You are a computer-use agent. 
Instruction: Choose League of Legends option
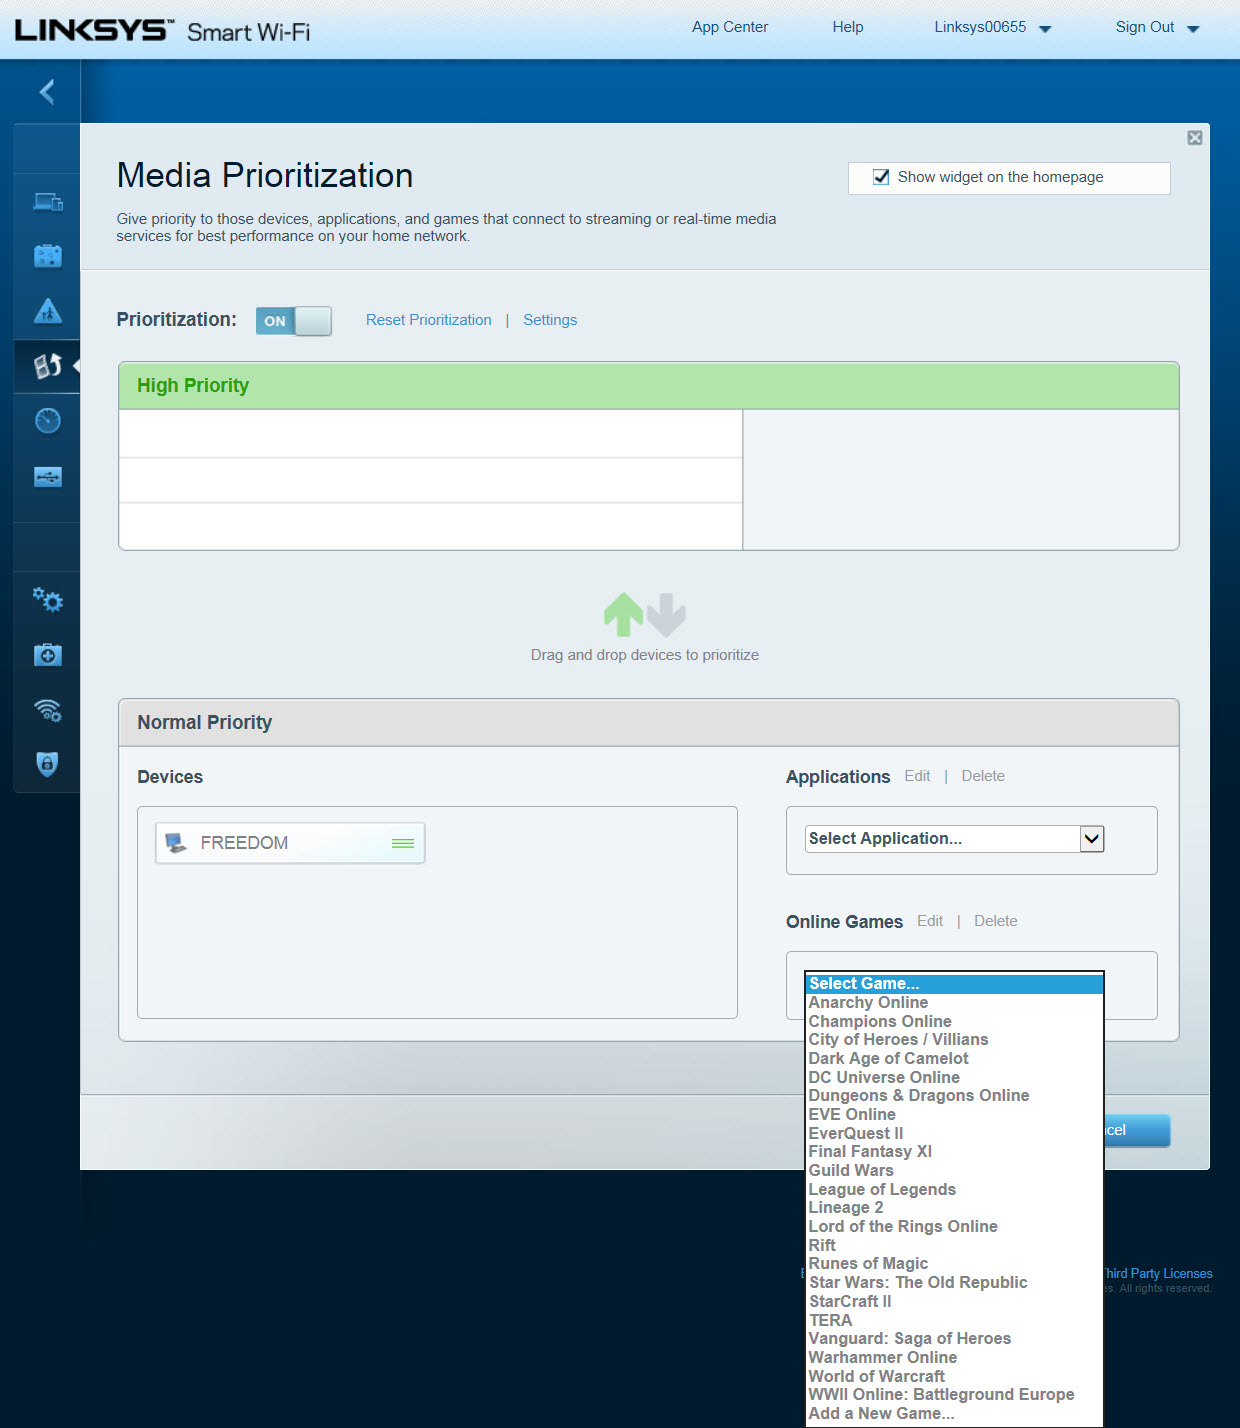(x=955, y=1189)
